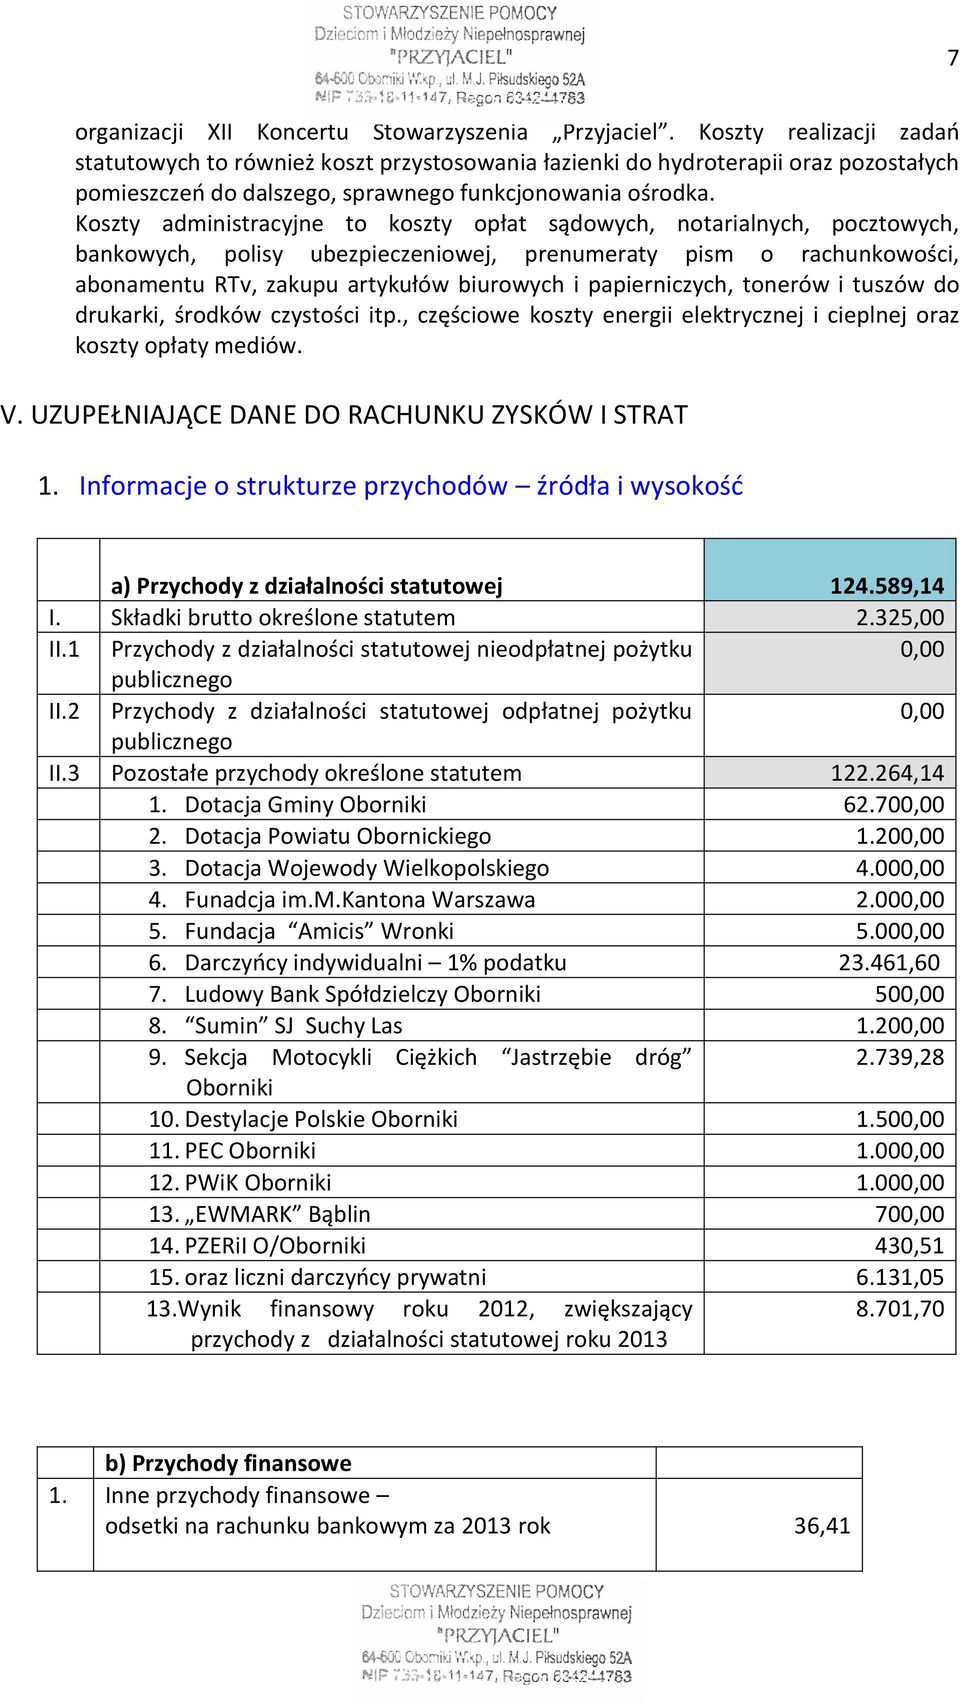This screenshot has width=960, height=1703.
Task: Select "Składki brutto określone statutem" row text
Action: 283,618
